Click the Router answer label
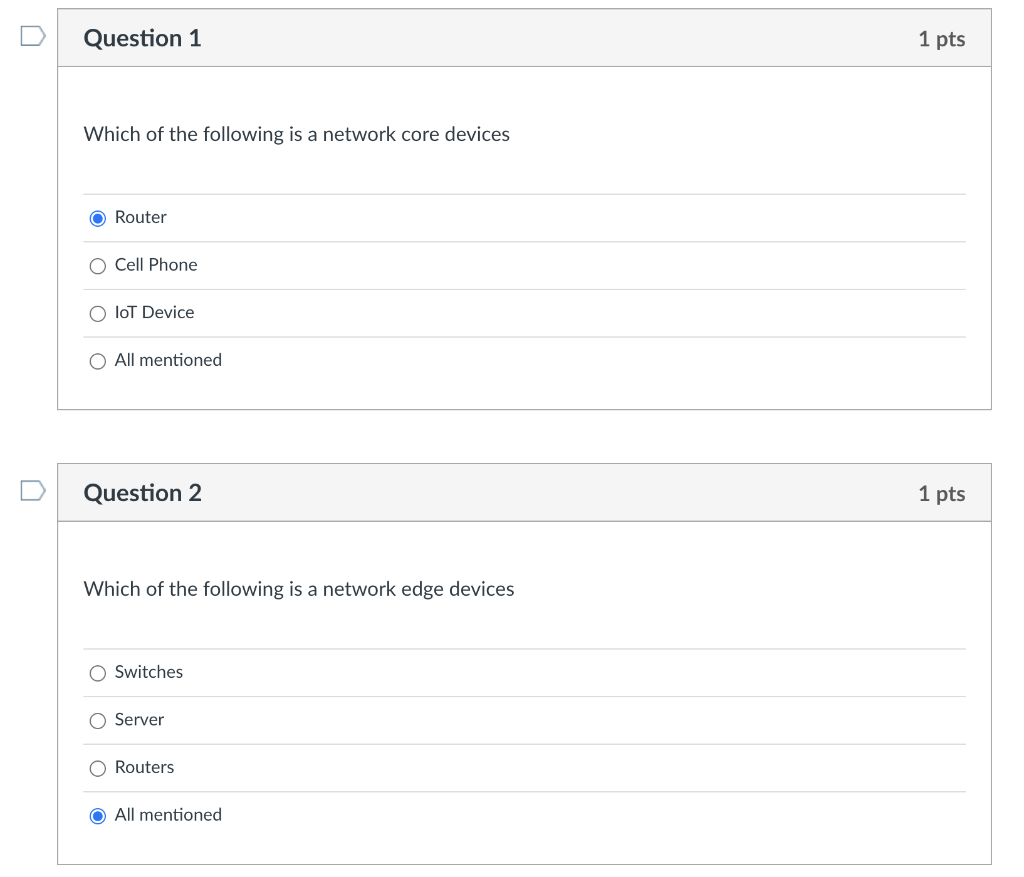 [141, 217]
